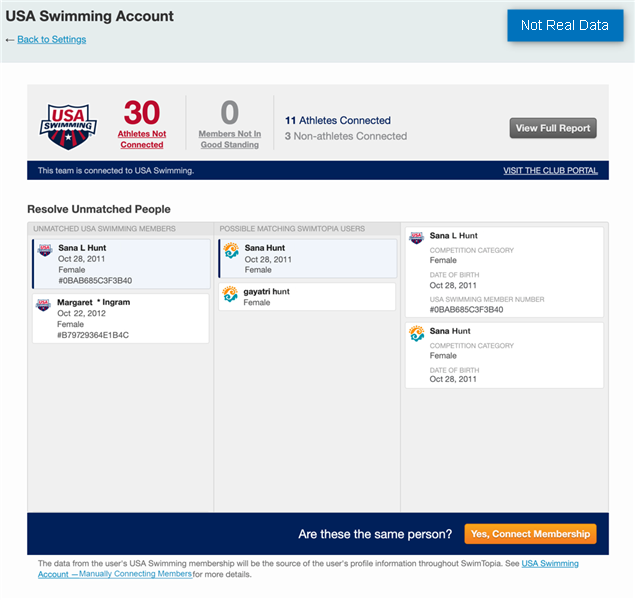Click USA Swimming icon beside Margaret Ingram
635x600 pixels.
tap(44, 304)
